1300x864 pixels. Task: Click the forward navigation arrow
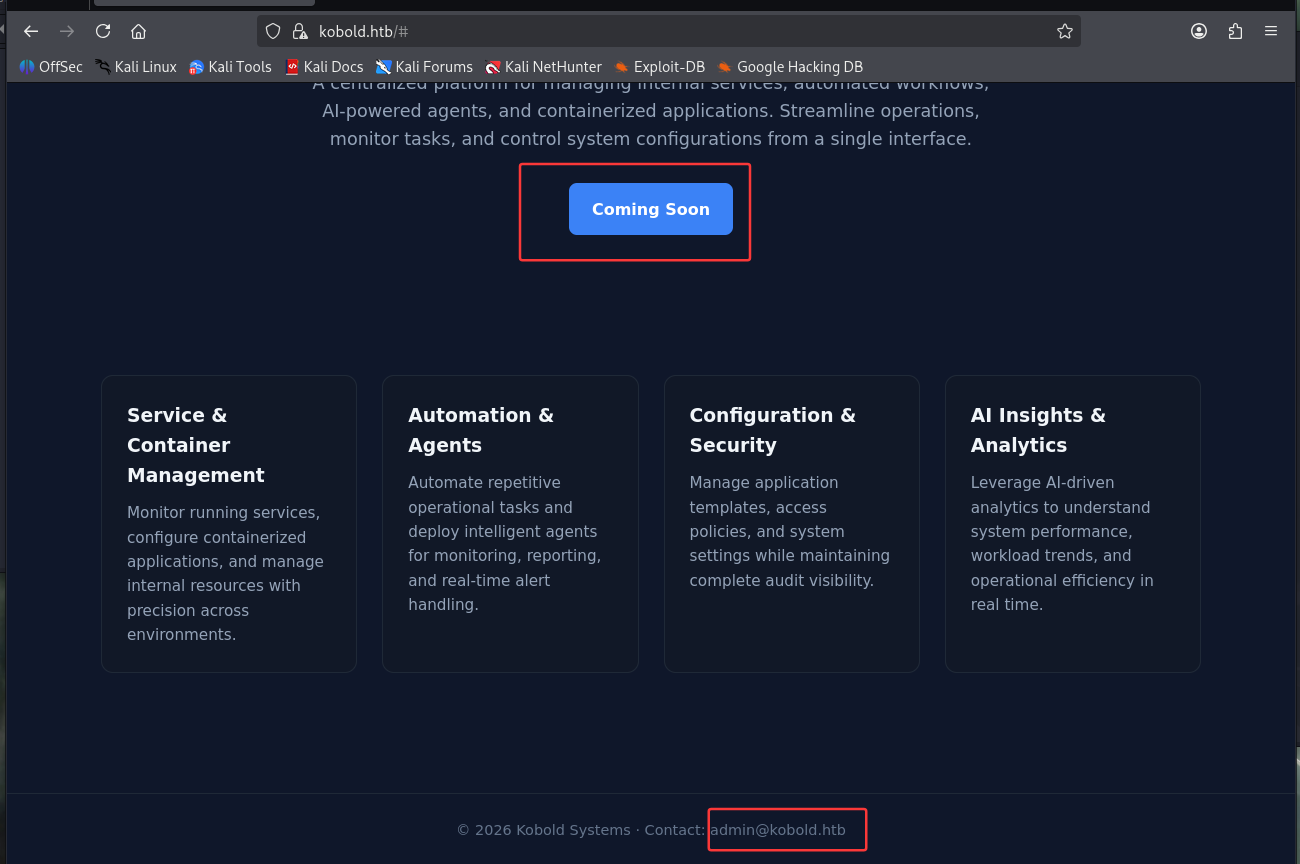click(x=67, y=31)
